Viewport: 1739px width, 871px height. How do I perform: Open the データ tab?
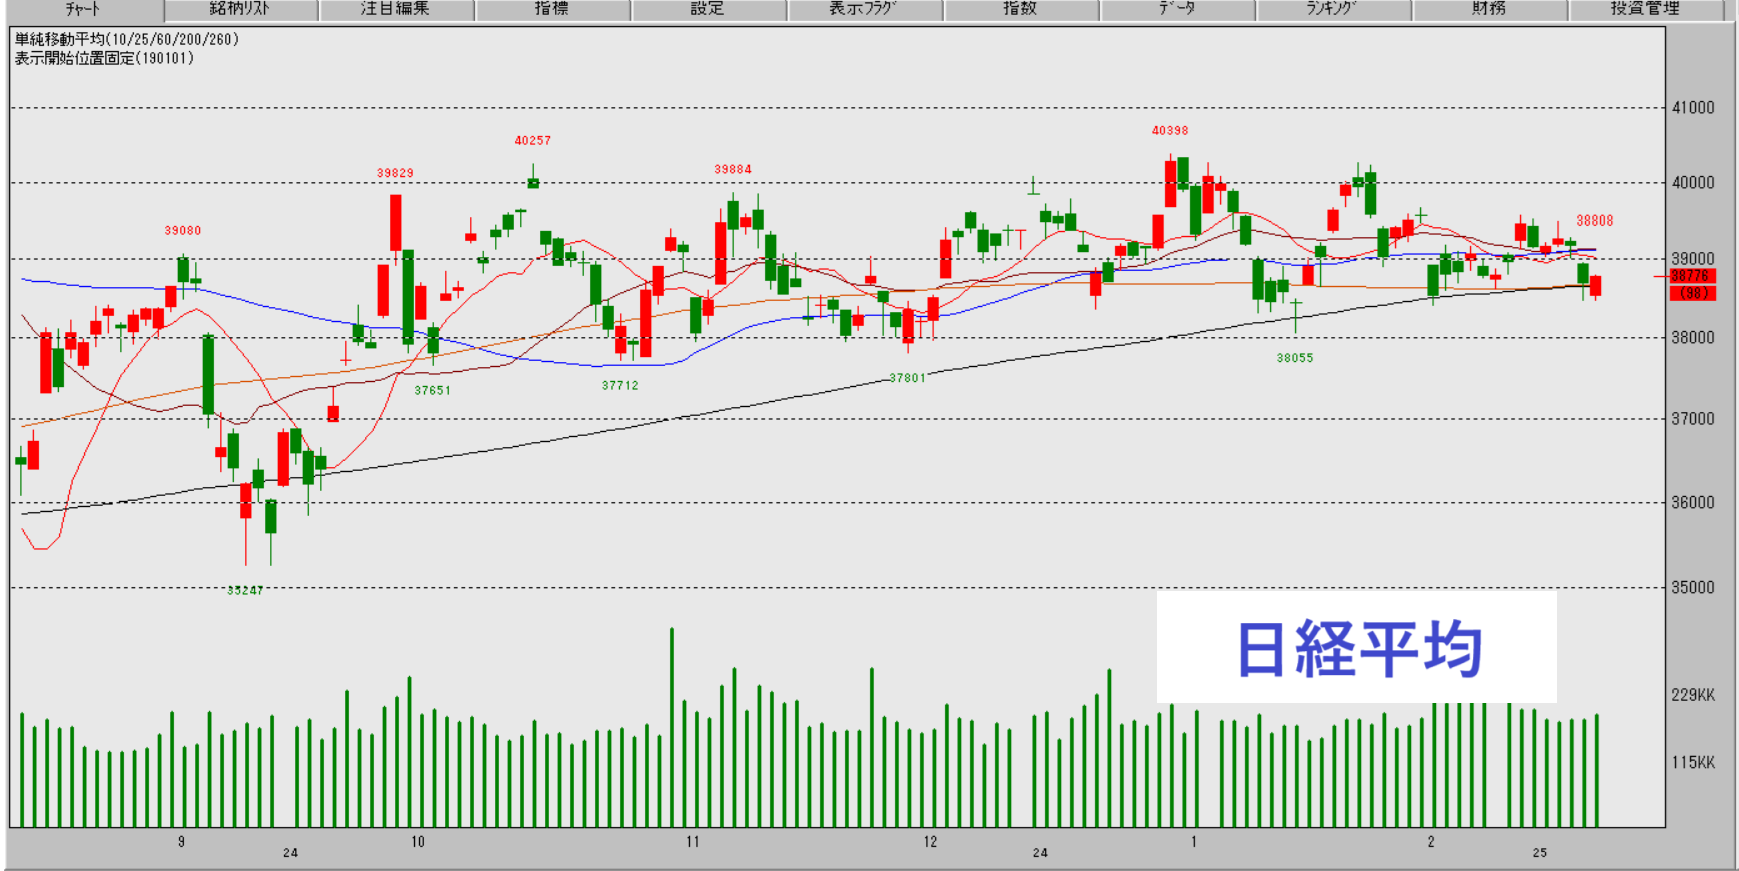1177,10
